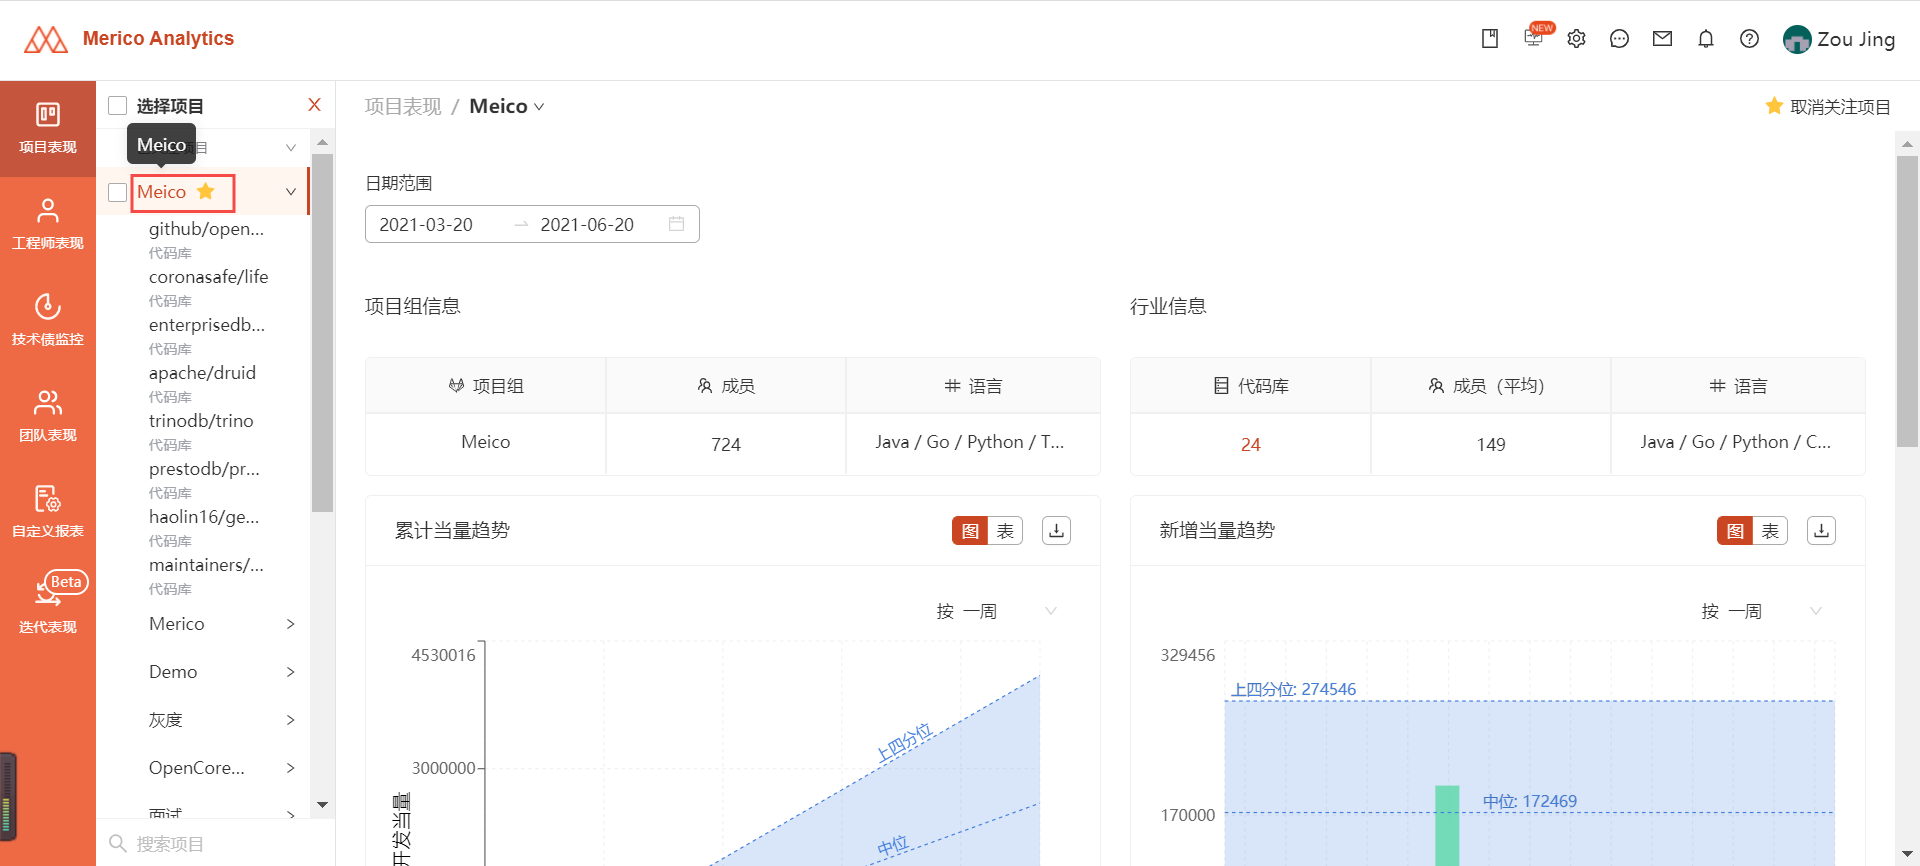This screenshot has height=866, width=1920.
Task: Select repository trinodb/trino
Action: tap(201, 421)
